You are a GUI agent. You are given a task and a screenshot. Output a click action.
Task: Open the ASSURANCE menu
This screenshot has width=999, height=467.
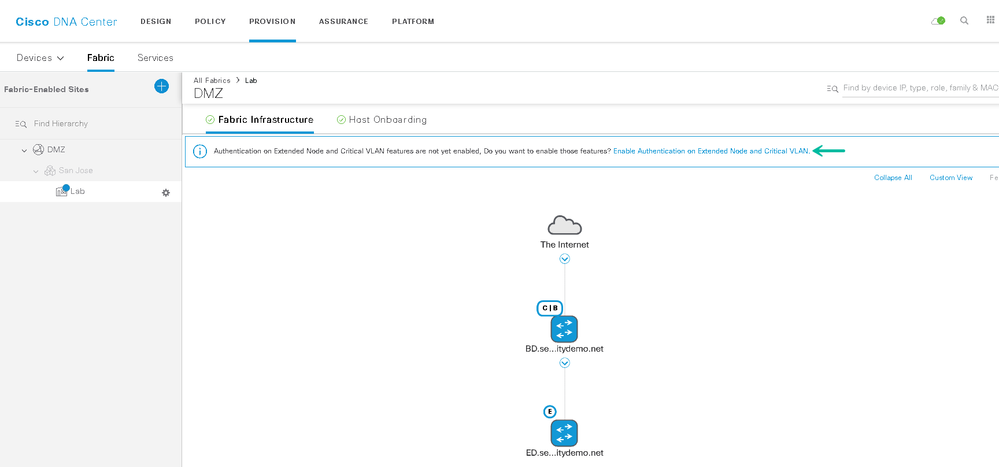pos(343,22)
